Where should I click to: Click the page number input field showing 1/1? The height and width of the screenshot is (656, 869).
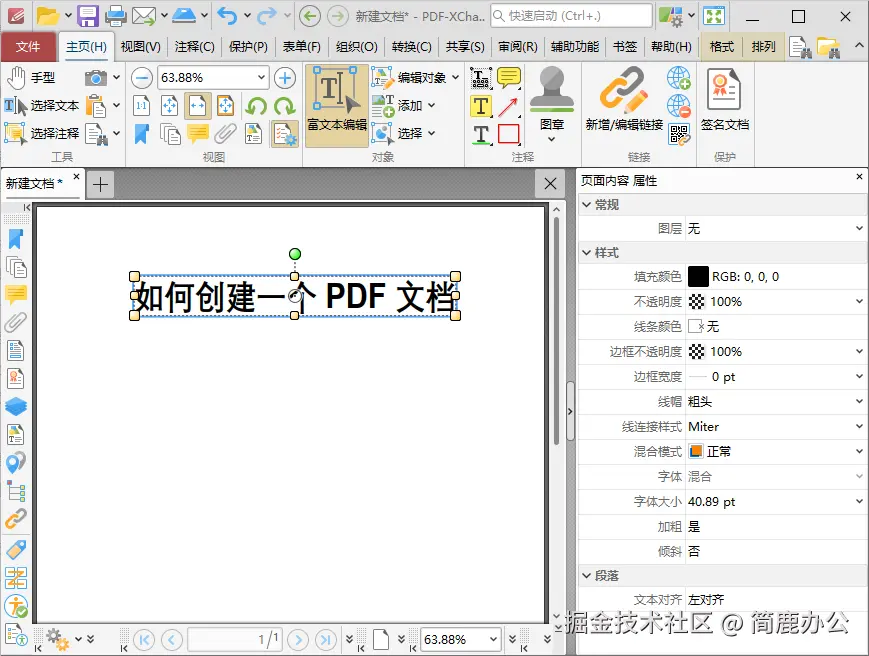[x=234, y=639]
